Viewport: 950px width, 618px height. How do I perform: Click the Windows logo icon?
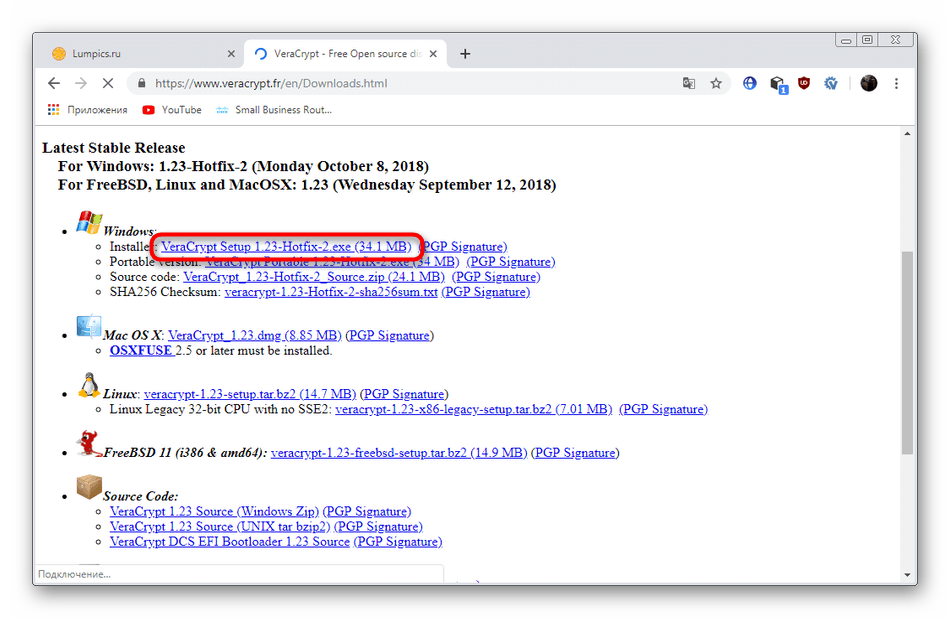[89, 222]
